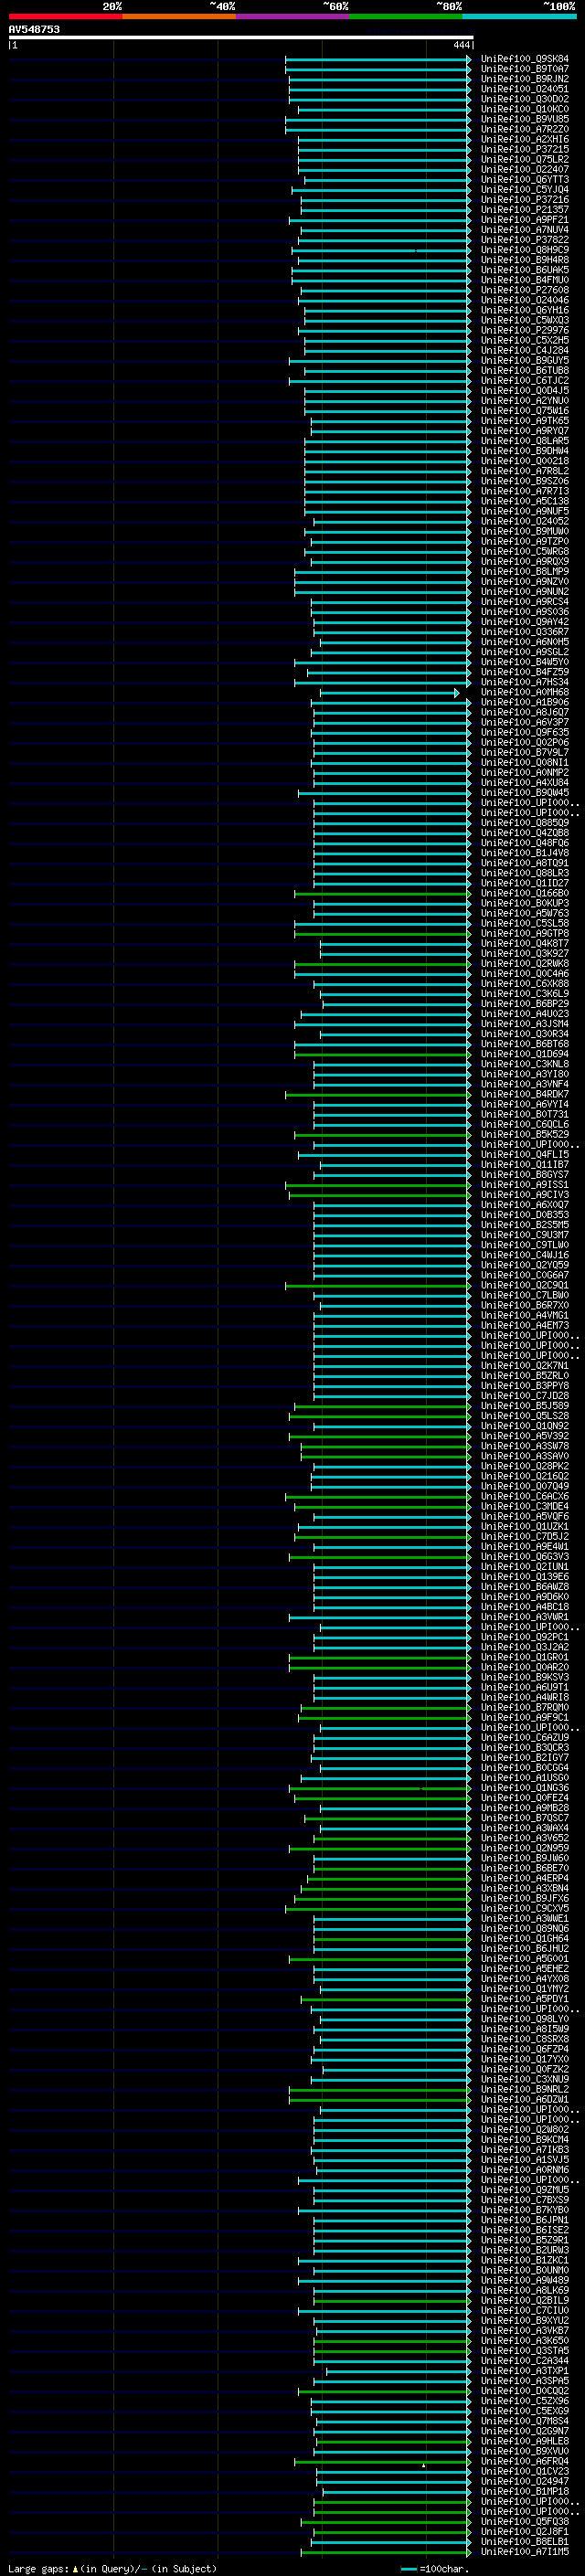The height and width of the screenshot is (2576, 585).
Task: Click the cyan ~100% identity legend segment
Action: tap(519, 16)
